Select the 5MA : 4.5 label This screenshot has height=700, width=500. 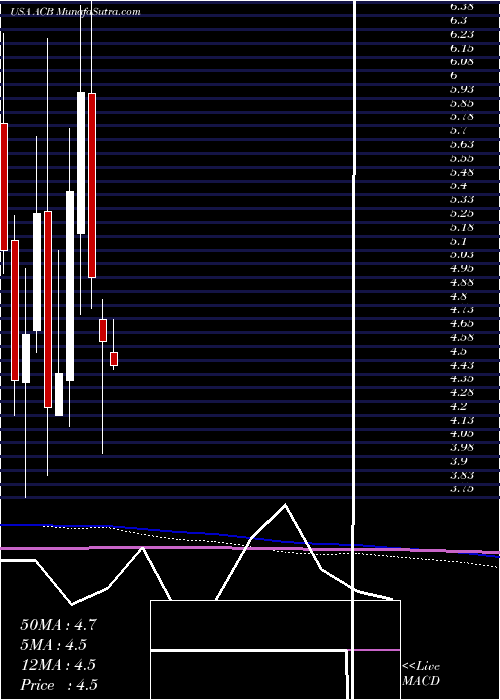click(54, 645)
